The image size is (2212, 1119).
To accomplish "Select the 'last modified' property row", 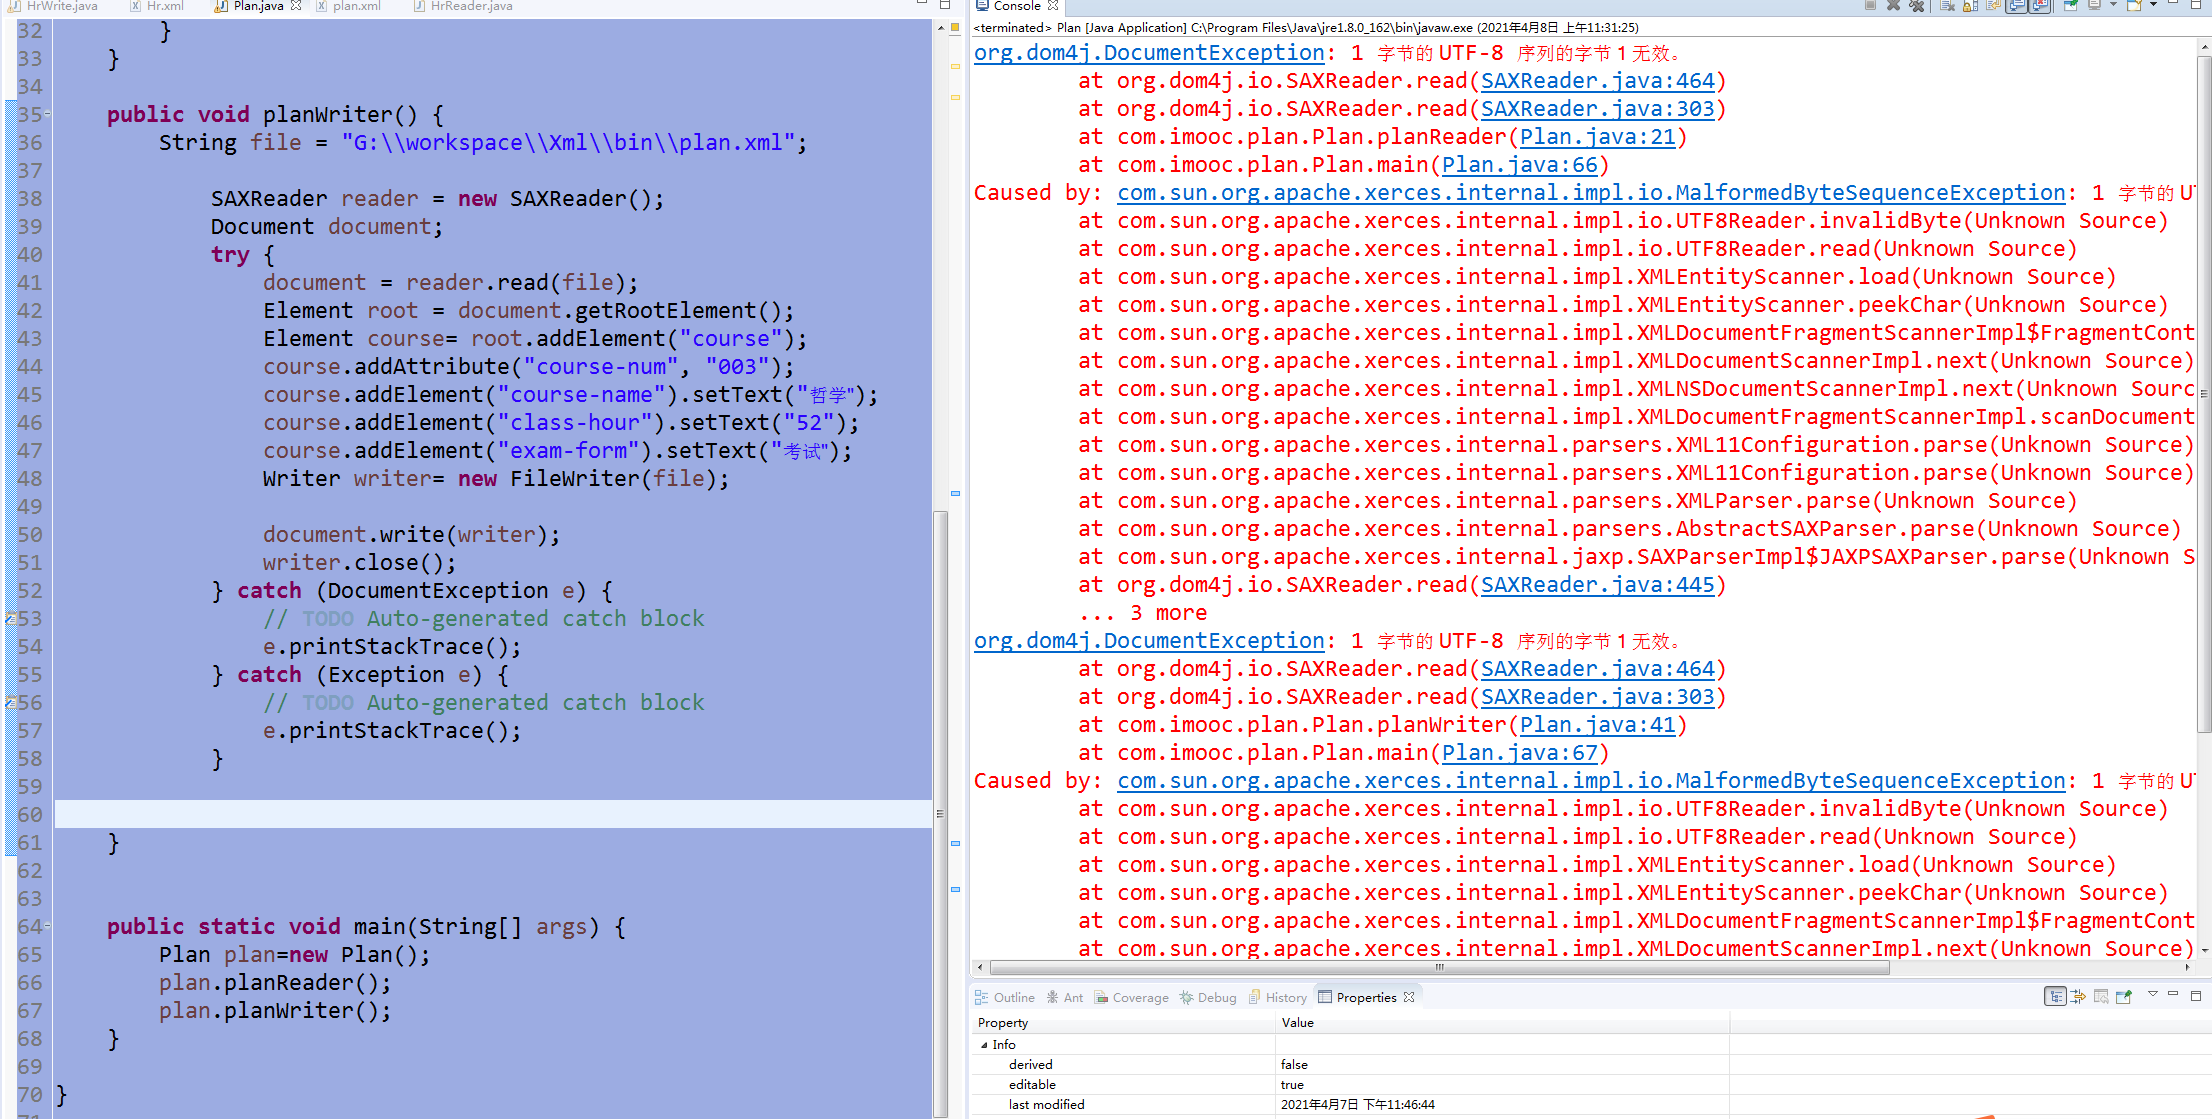I will (1590, 1104).
